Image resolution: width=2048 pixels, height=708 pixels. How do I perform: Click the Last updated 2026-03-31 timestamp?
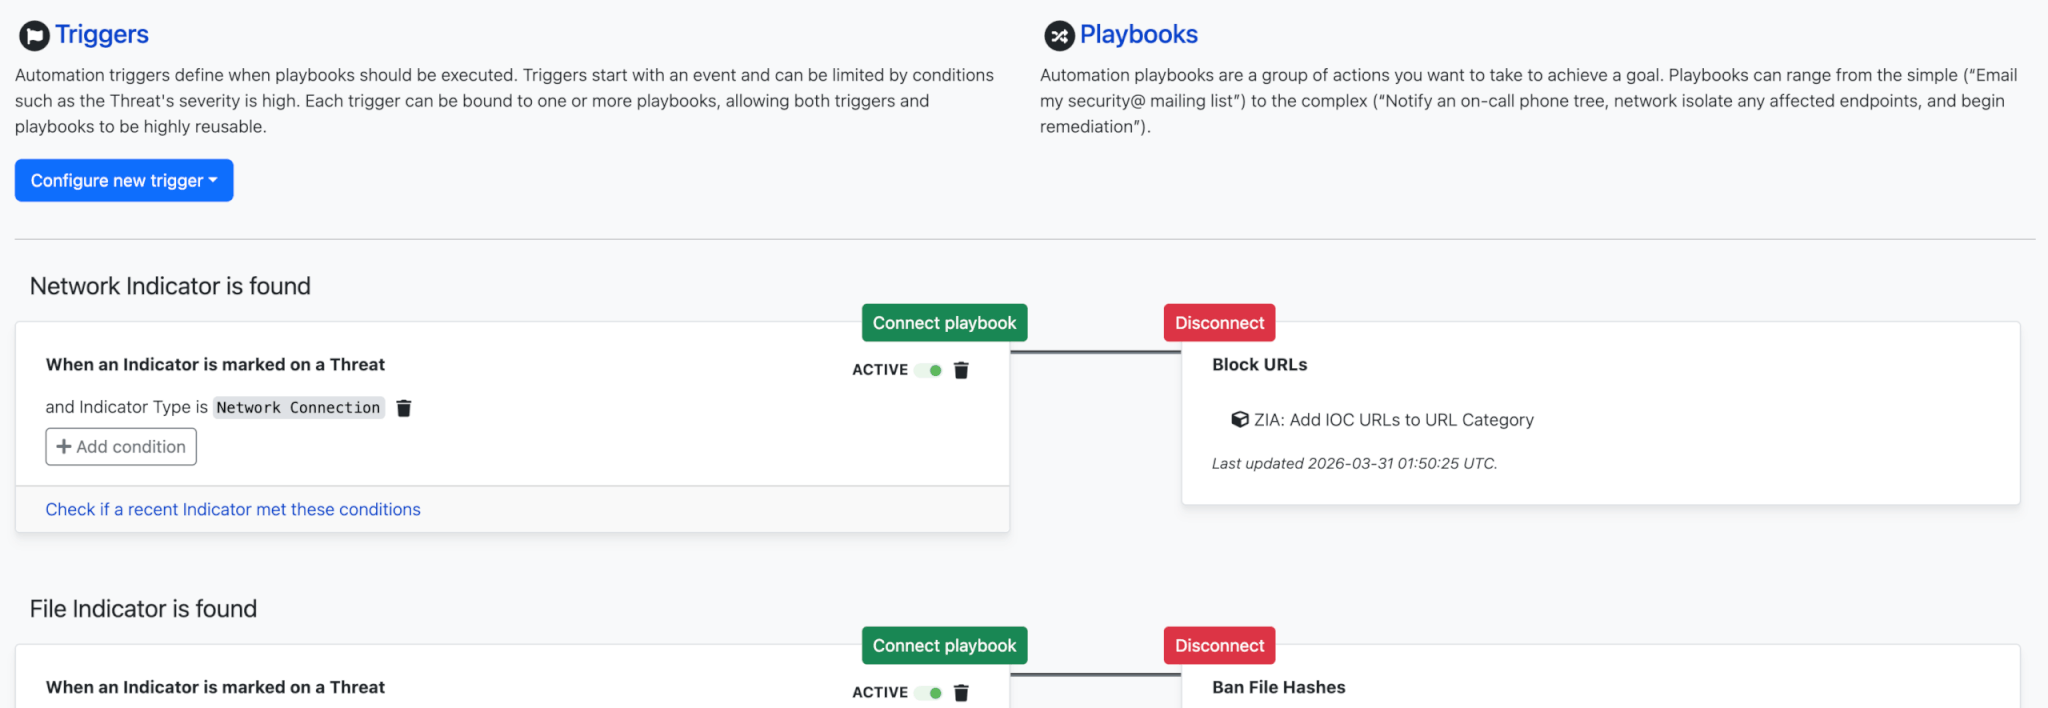click(x=1354, y=463)
